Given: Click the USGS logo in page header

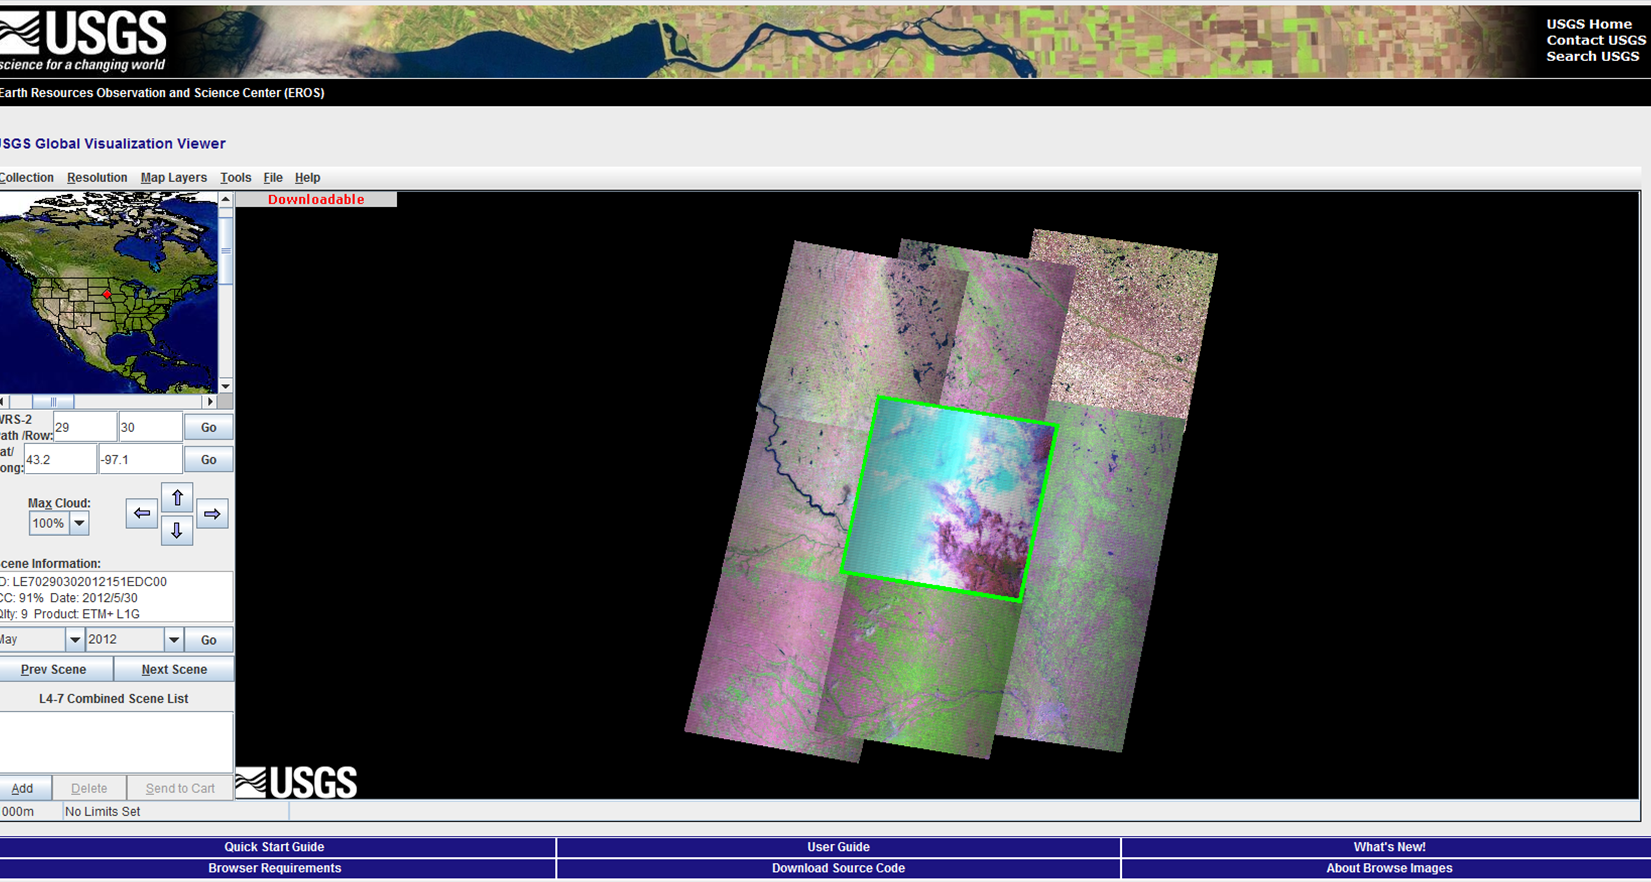Looking at the screenshot, I should 84,42.
